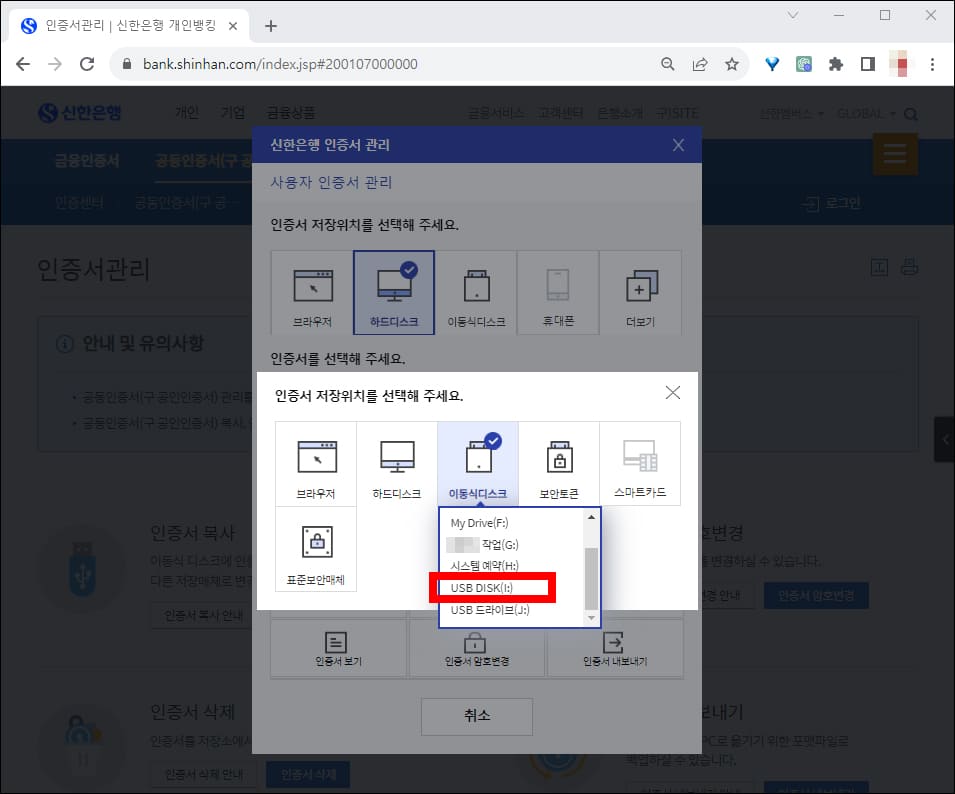
Task: Switch to the 기업 (corporate) tab
Action: click(233, 112)
